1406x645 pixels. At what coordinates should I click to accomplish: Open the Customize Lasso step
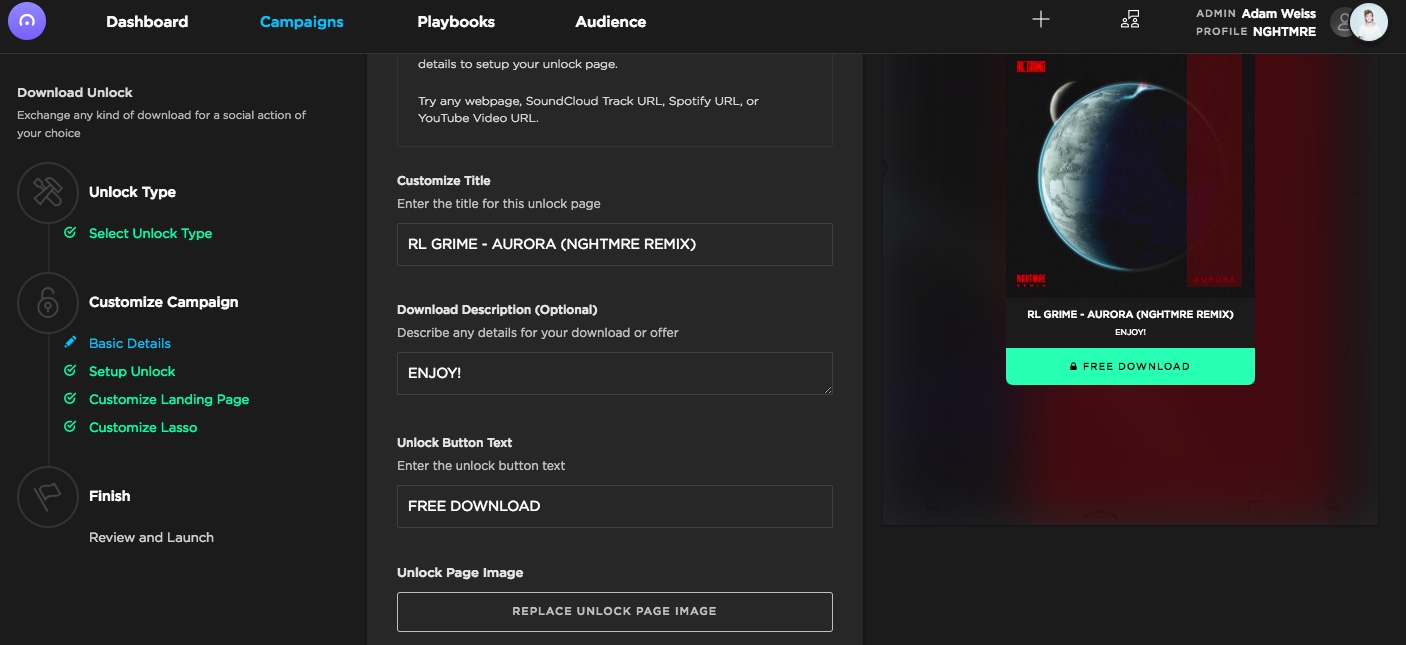coord(143,427)
